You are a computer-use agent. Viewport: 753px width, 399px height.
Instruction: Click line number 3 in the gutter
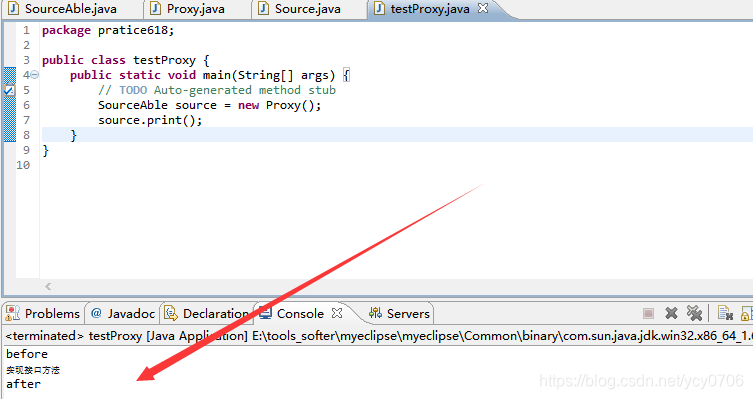point(26,60)
